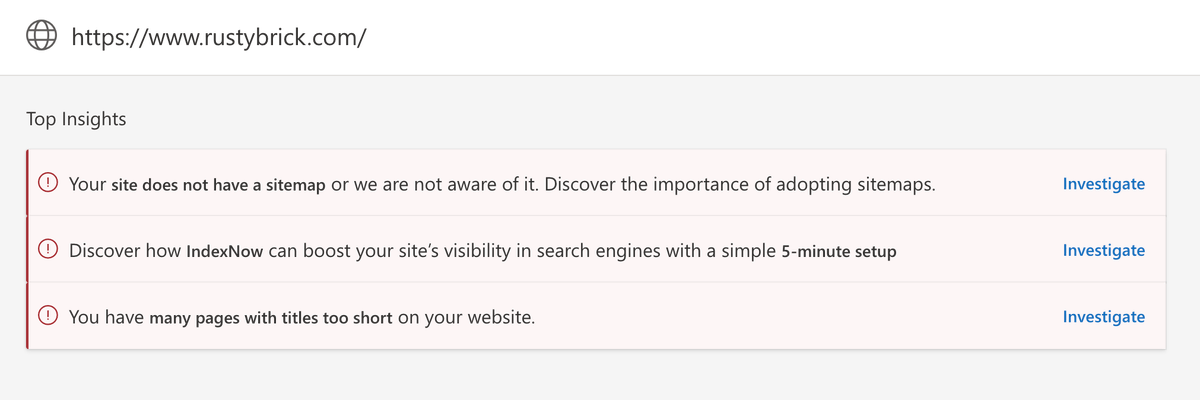Click "Discover how" at the IndexNow row start
Screen dimensions: 1200x400
coord(126,251)
